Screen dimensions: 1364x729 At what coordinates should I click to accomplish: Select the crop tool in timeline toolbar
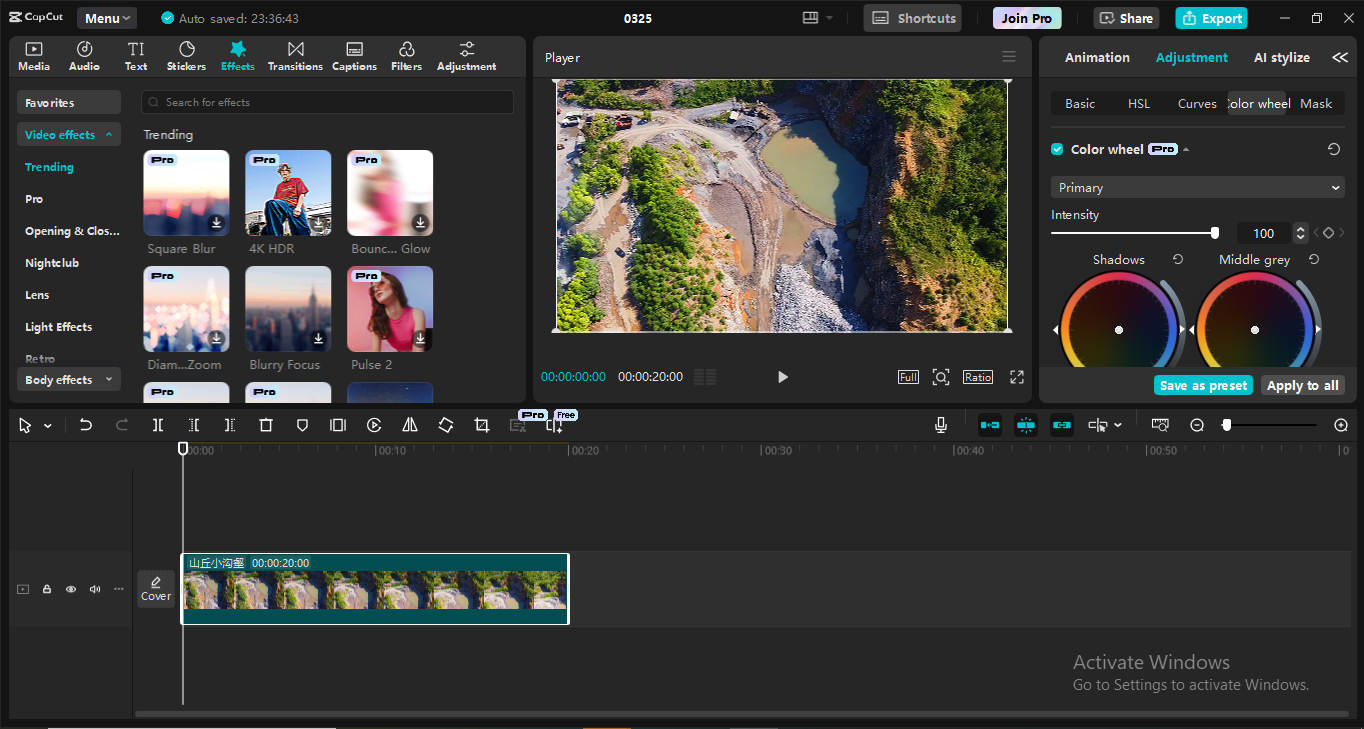pyautogui.click(x=482, y=425)
